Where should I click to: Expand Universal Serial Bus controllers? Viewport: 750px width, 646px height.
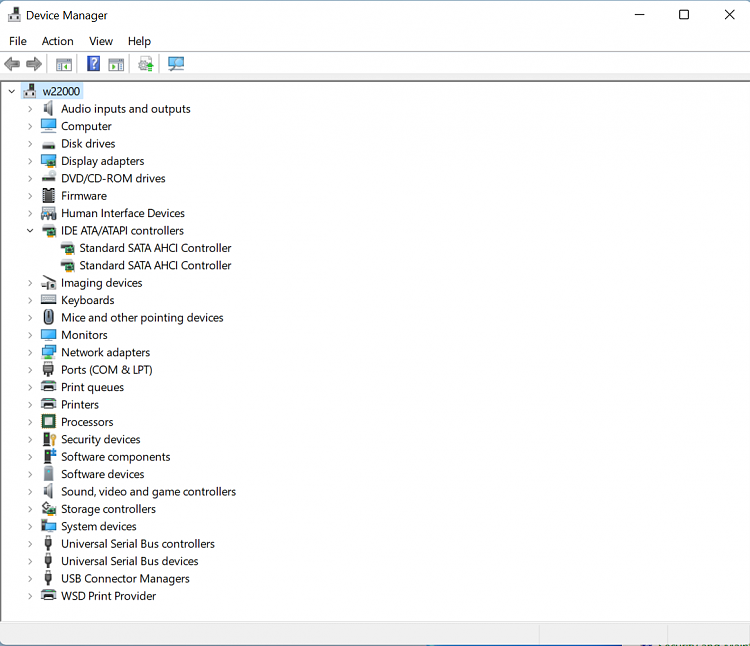[x=30, y=544]
